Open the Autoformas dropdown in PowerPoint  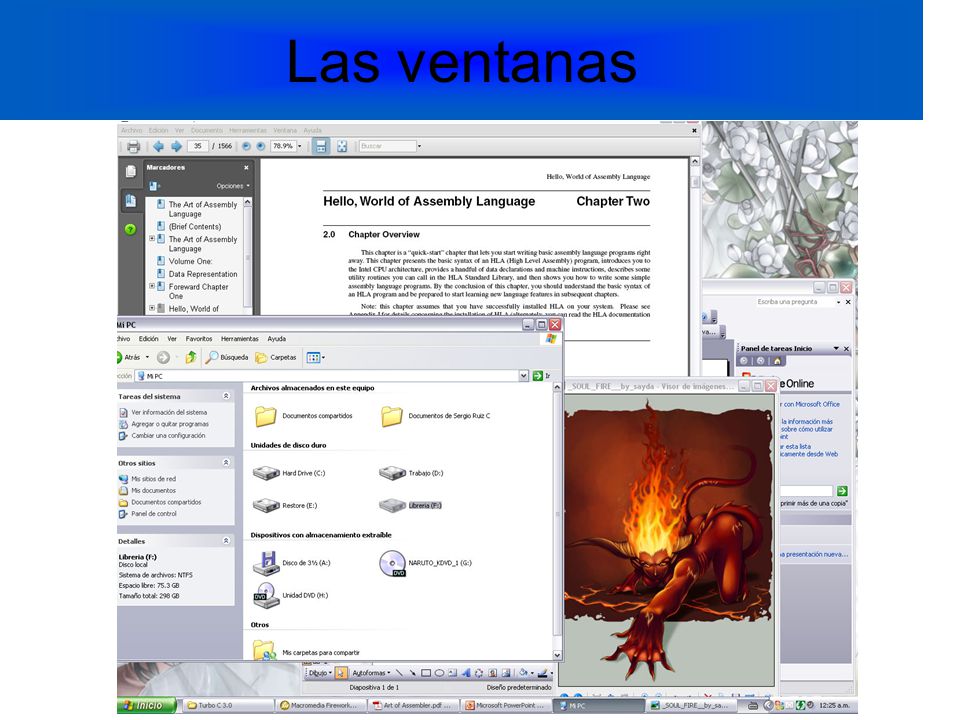tap(371, 673)
